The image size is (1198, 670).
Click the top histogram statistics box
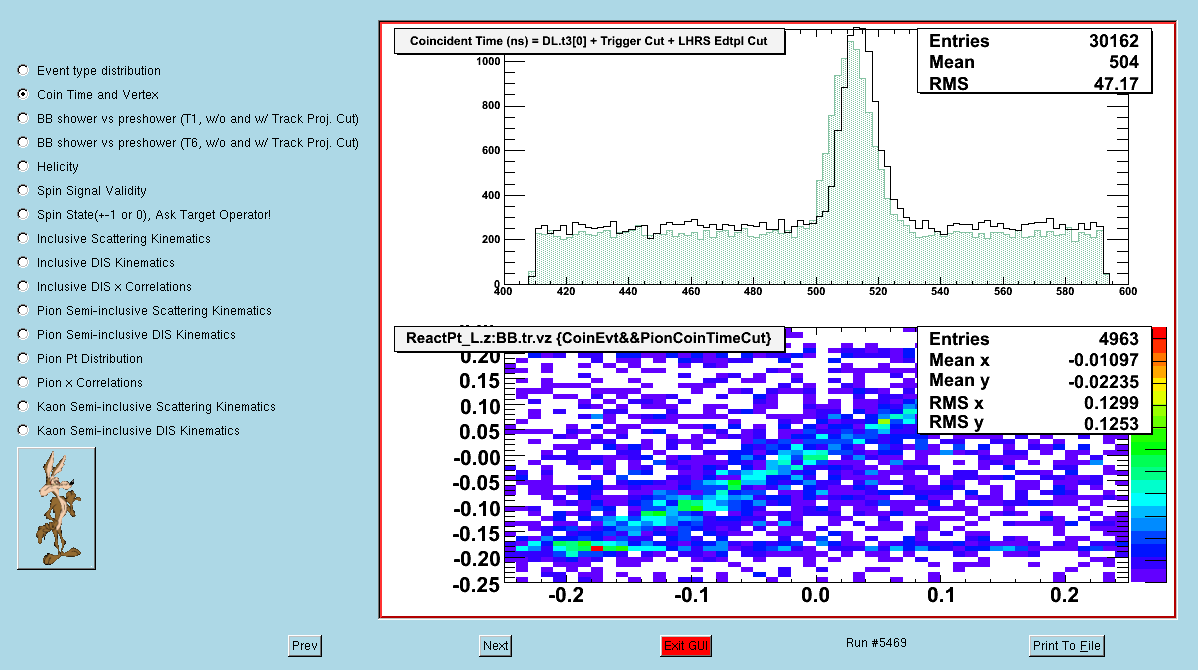click(1034, 61)
